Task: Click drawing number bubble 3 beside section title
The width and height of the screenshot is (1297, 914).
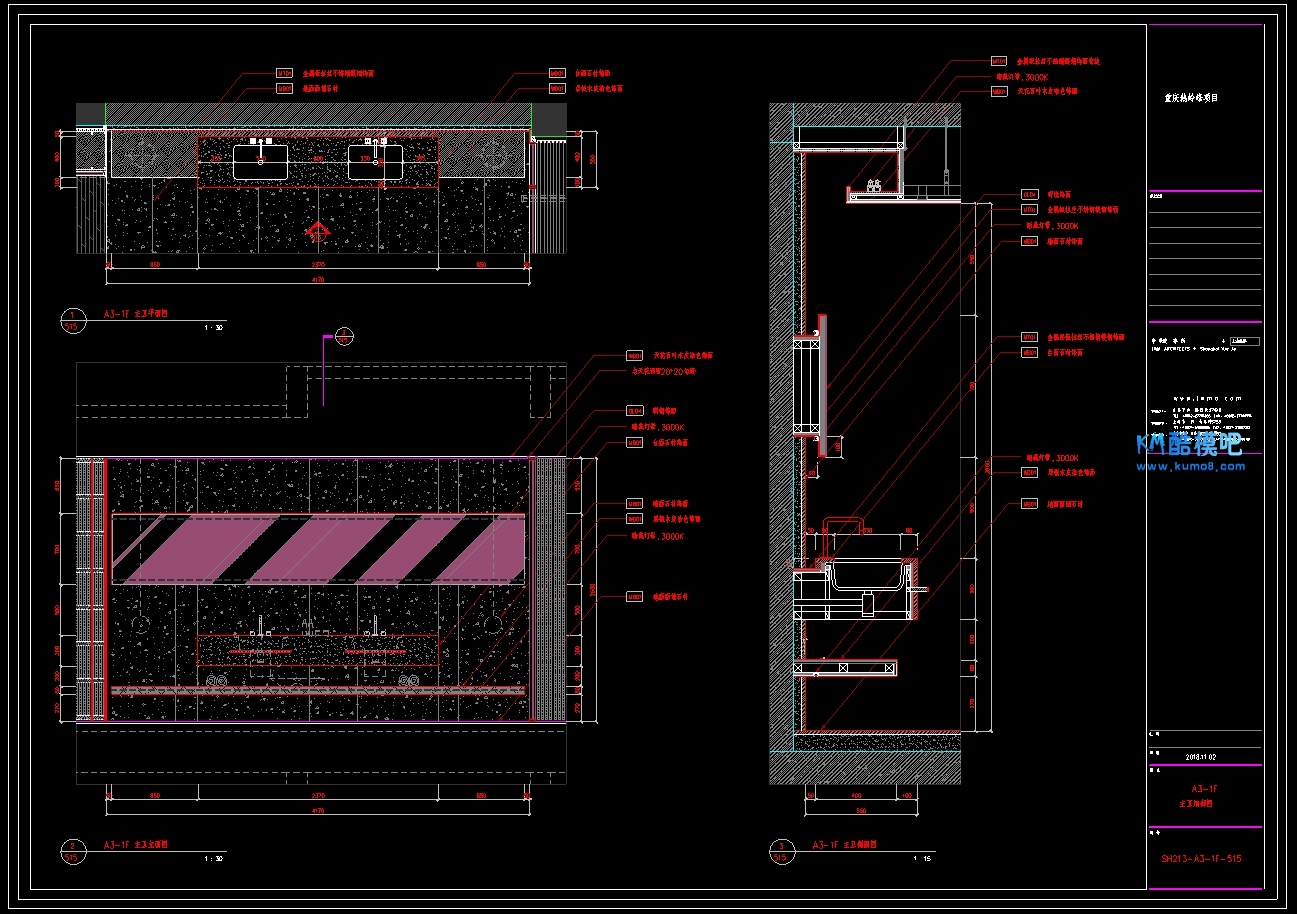Action: (778, 850)
